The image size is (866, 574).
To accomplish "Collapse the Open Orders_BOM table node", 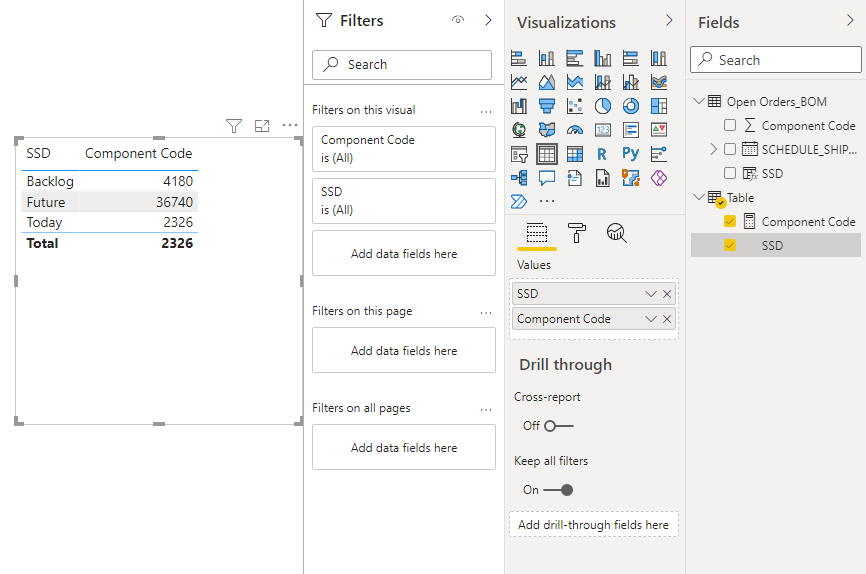I will (699, 101).
